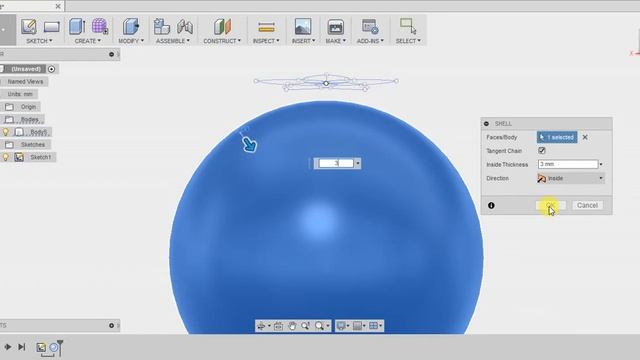
Task: Click the 1 selected Faces/Body button
Action: (557, 137)
